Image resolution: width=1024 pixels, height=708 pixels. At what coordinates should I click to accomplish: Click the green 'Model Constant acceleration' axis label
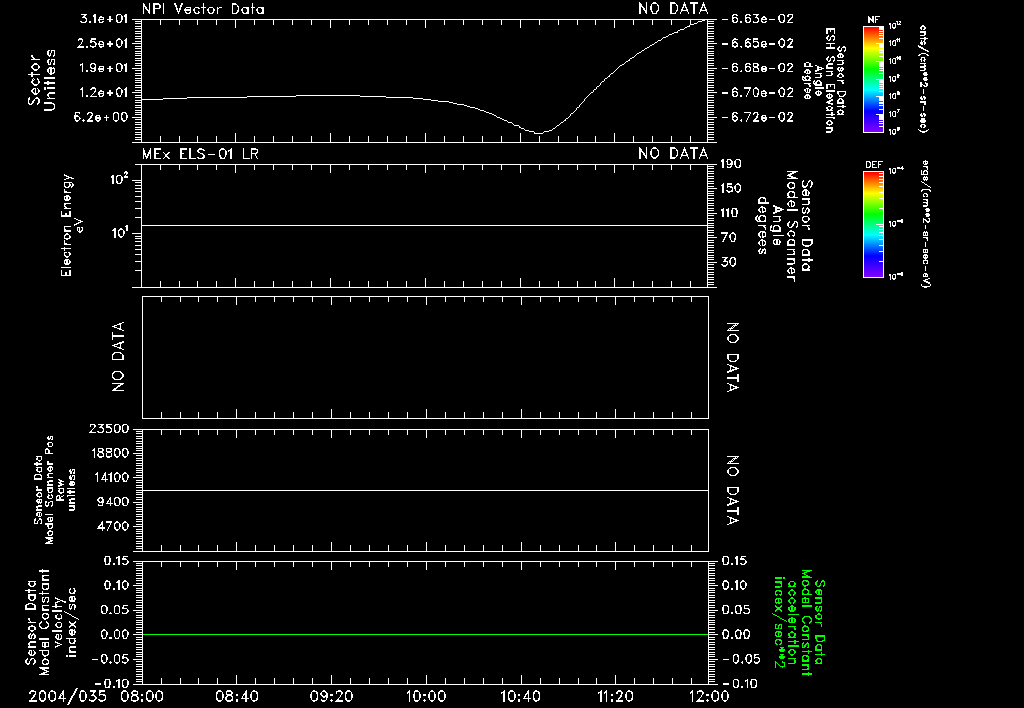(799, 622)
